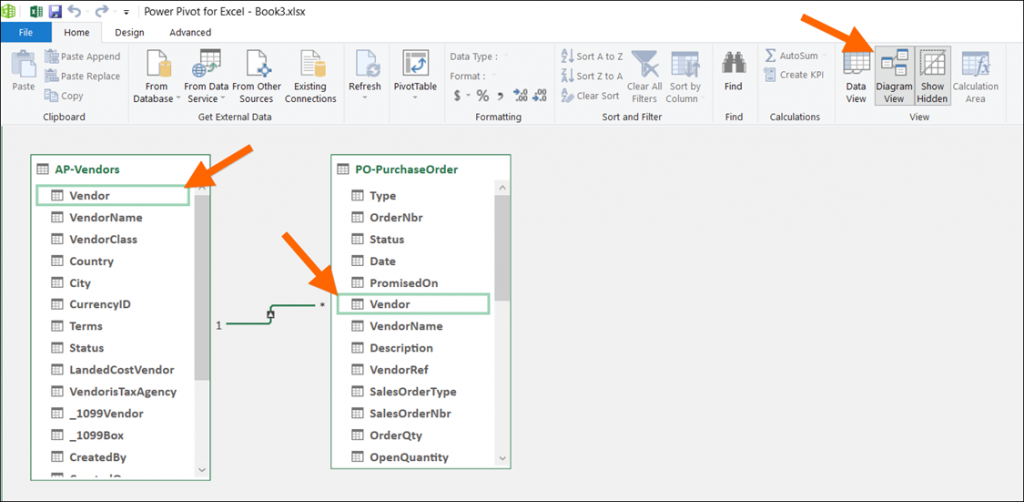Click the PivotTable icon
Screen dimensions: 1024x502
point(415,64)
